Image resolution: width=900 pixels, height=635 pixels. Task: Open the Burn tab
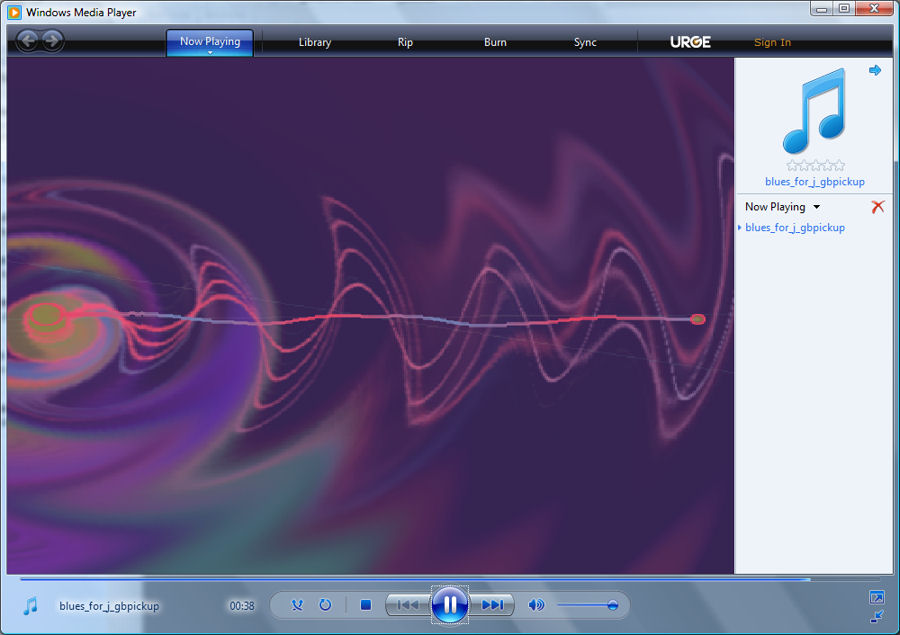(495, 42)
